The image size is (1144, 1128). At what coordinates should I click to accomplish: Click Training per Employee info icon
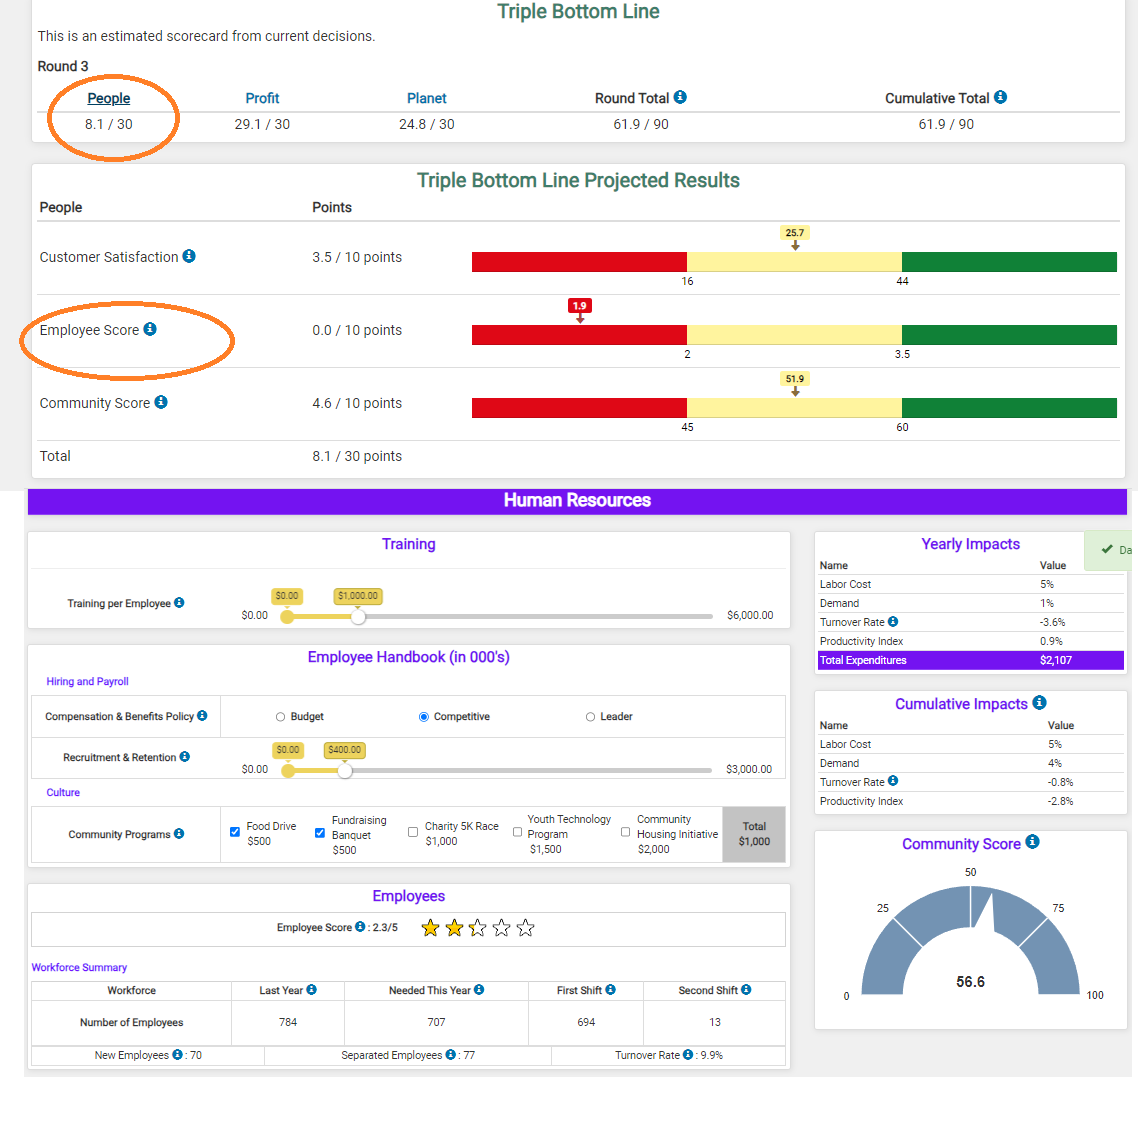179,603
